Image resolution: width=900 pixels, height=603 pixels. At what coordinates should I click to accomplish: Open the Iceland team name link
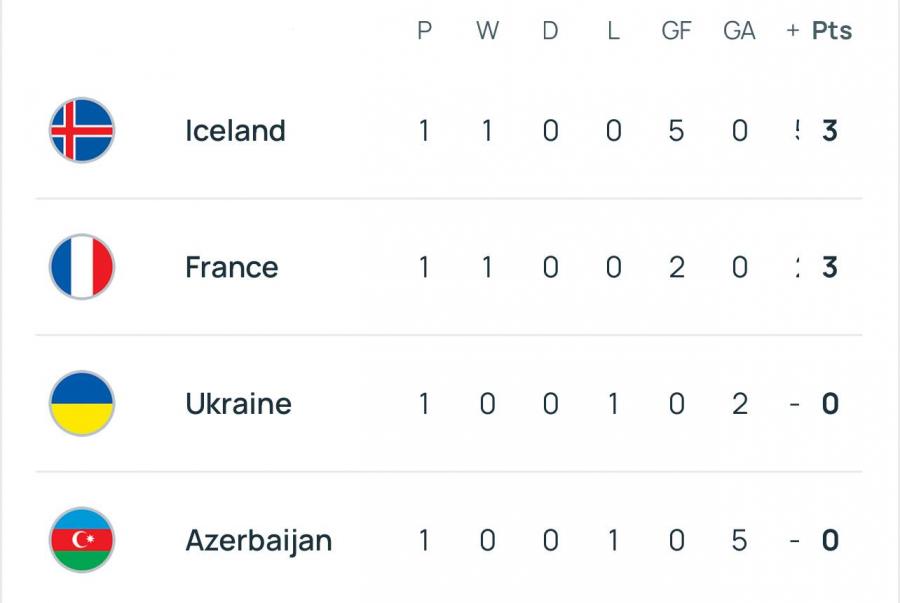(x=235, y=131)
